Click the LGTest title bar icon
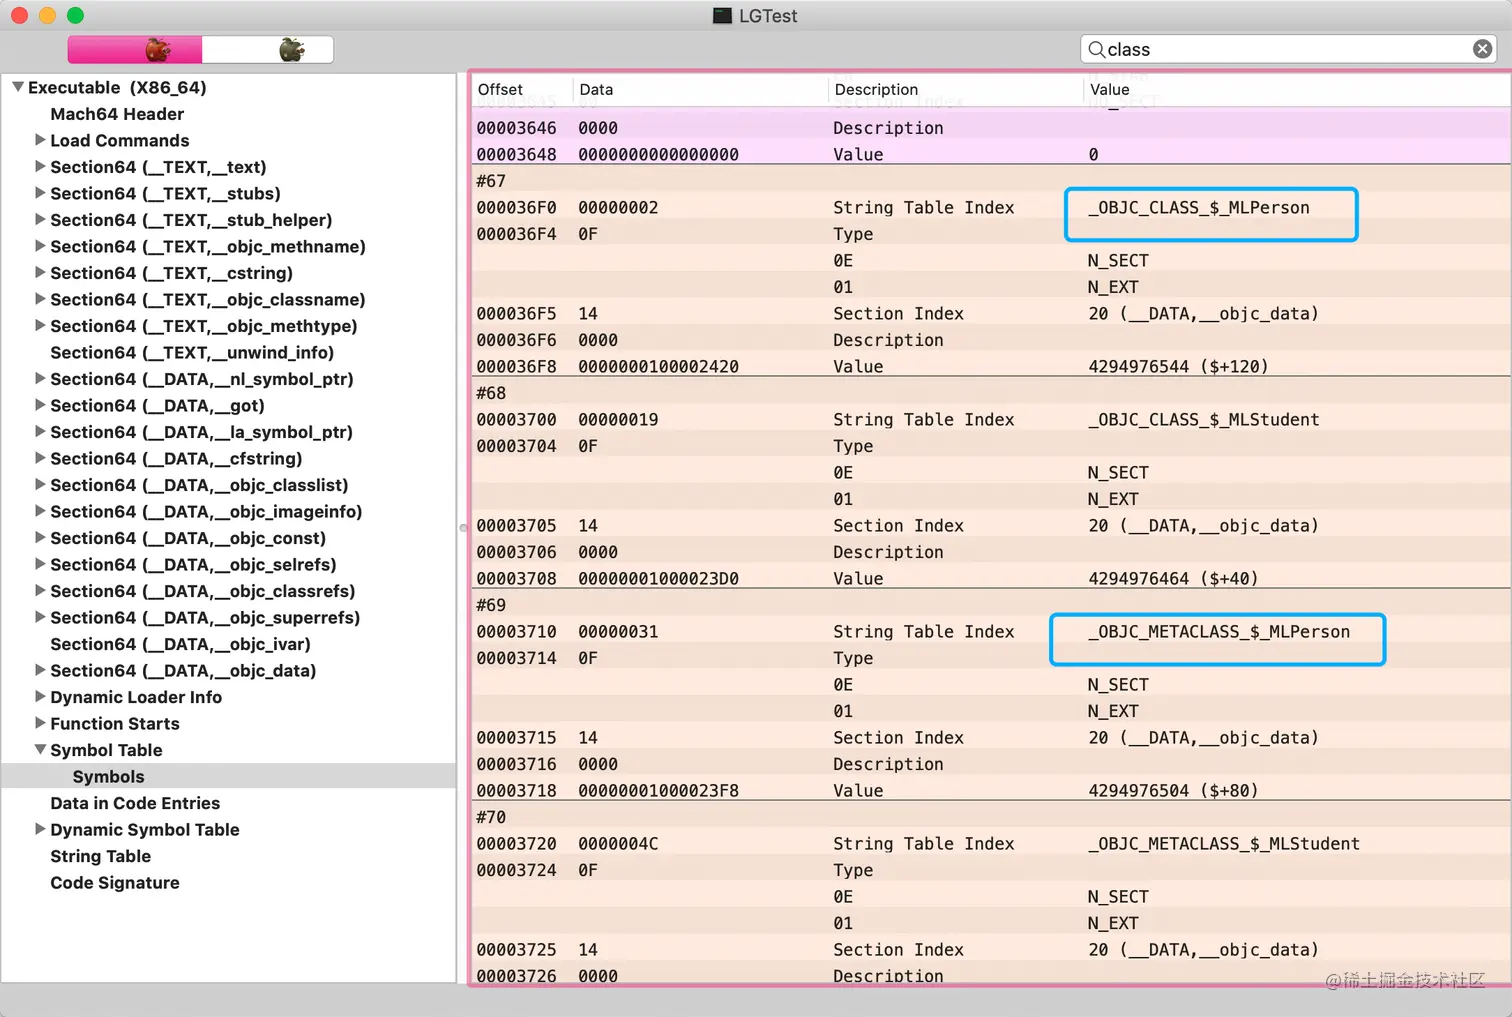1512x1017 pixels. (x=722, y=16)
